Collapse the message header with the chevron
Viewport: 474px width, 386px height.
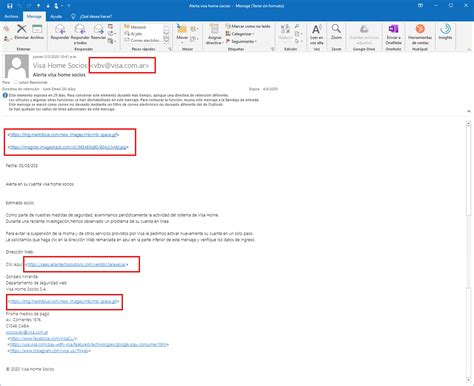coord(468,111)
